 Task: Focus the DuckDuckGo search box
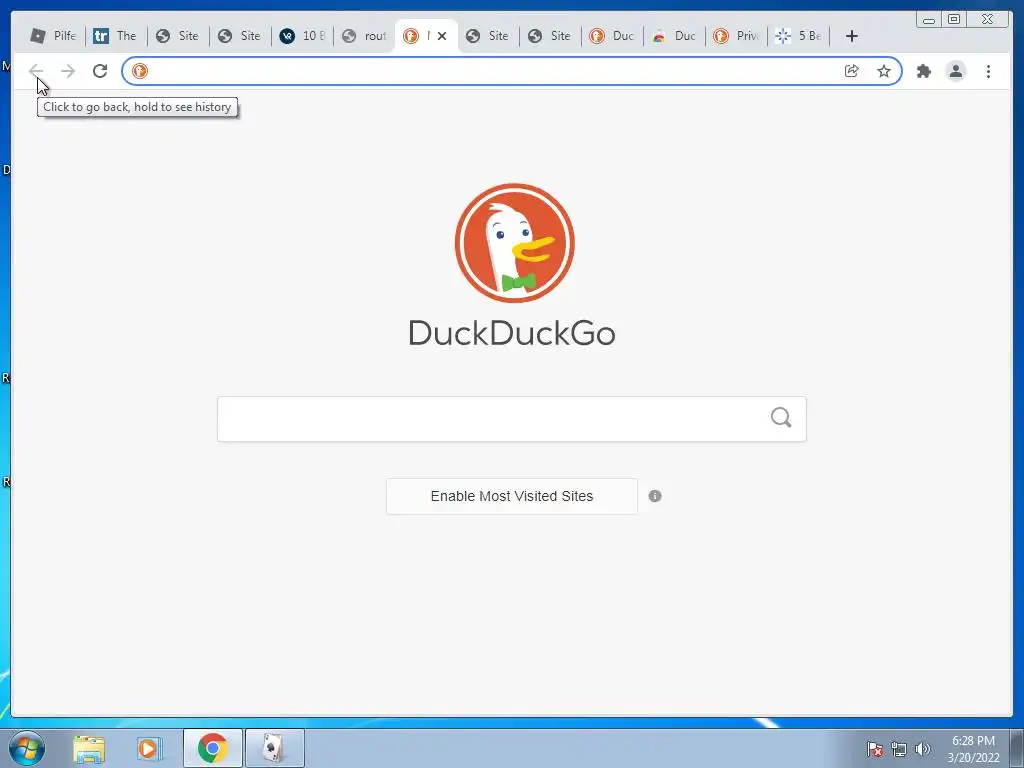[x=512, y=419]
